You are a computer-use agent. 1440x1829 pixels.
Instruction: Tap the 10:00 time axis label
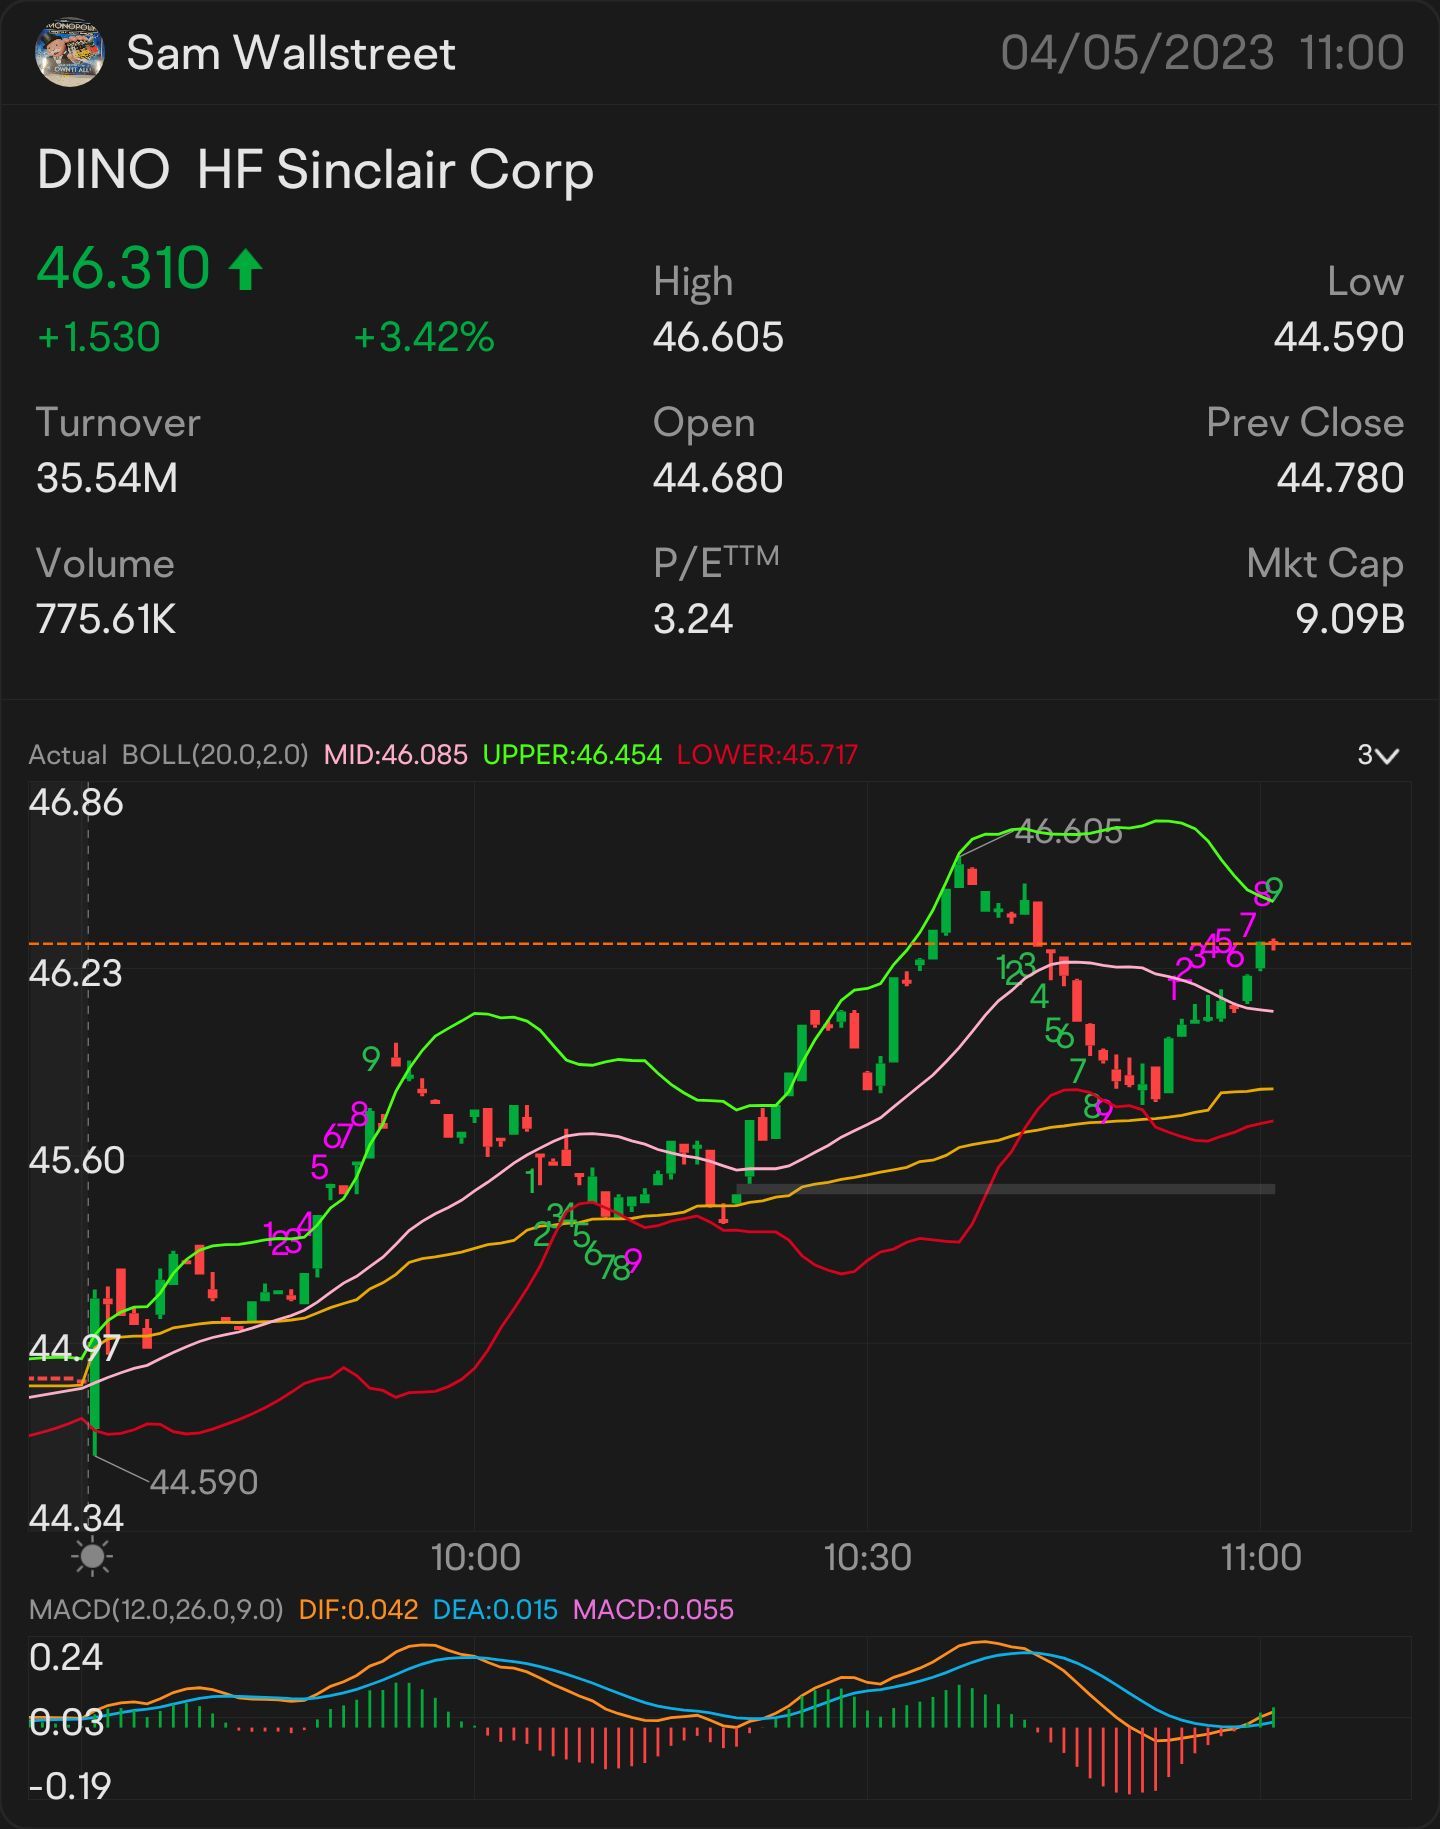pos(475,1557)
